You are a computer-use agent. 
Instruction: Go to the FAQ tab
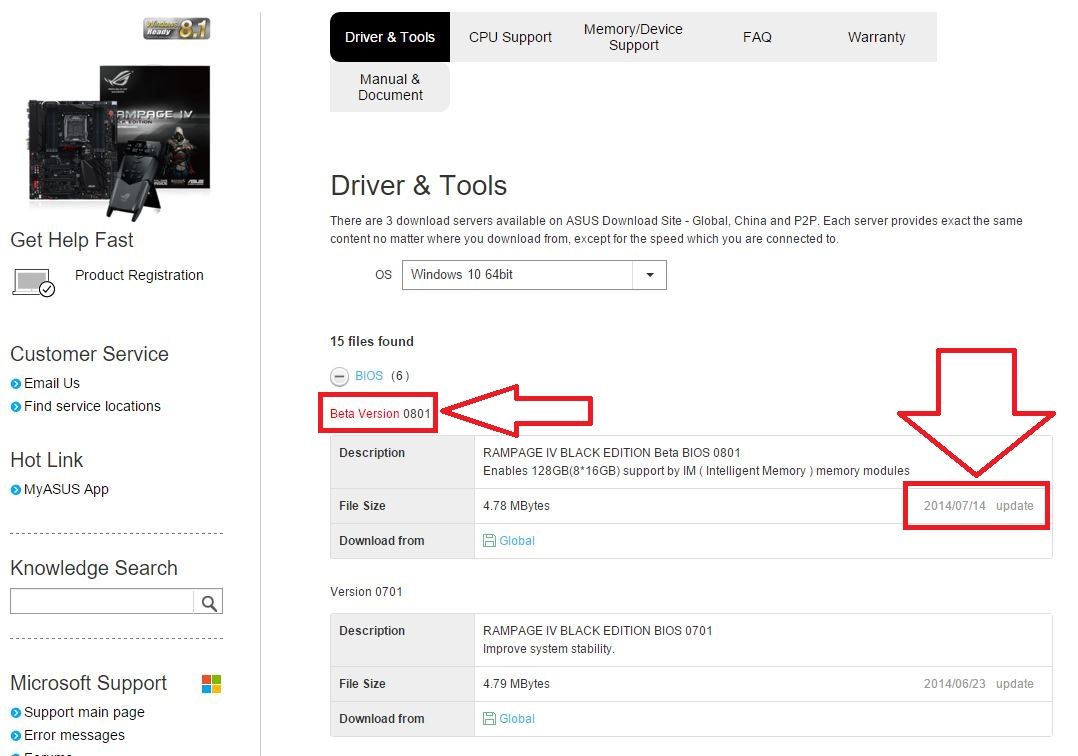[x=757, y=37]
